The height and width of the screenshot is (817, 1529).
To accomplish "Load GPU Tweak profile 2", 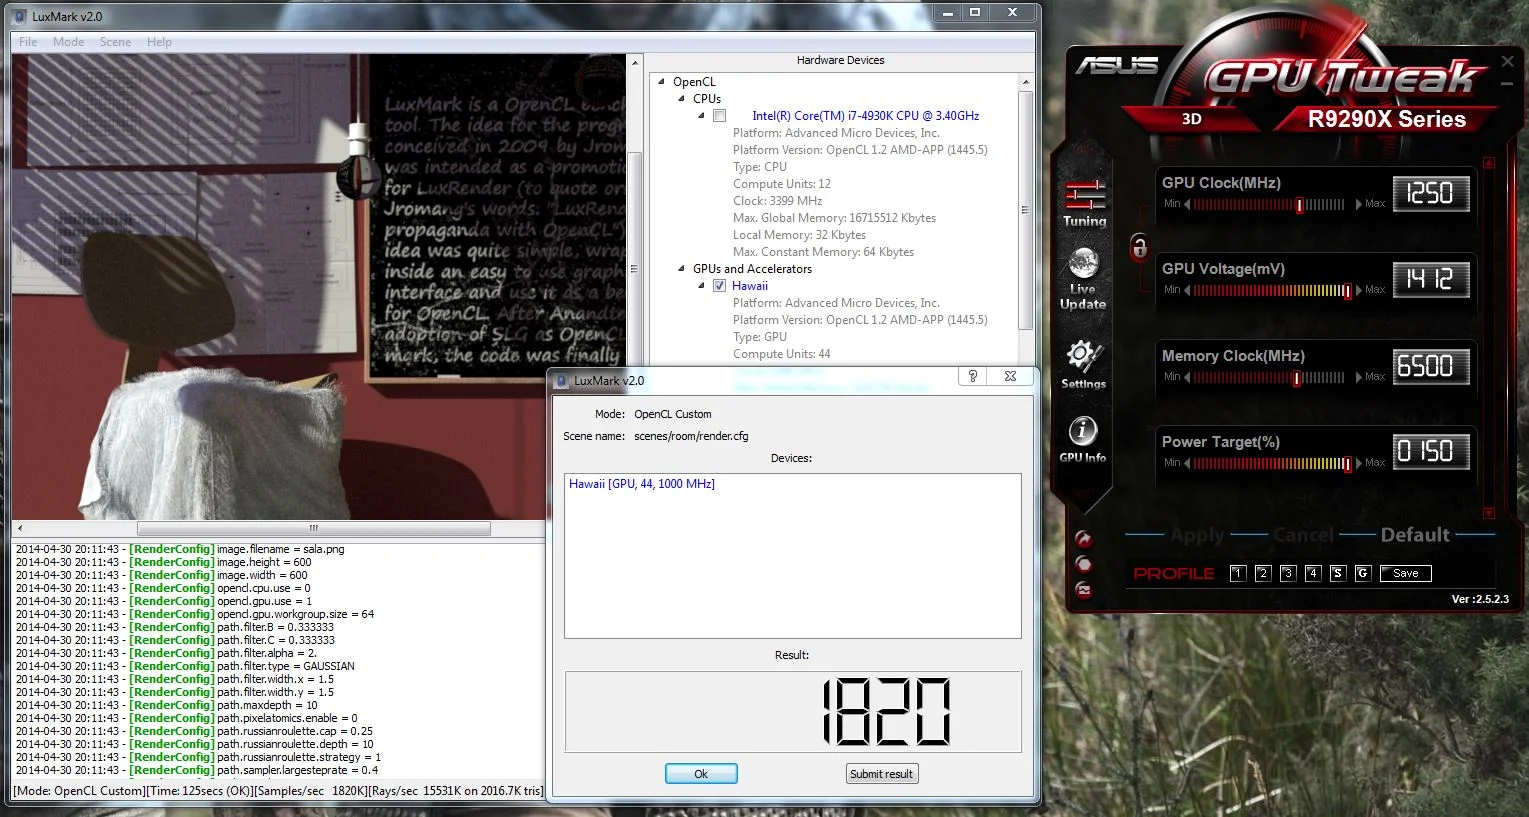I will pyautogui.click(x=1263, y=573).
